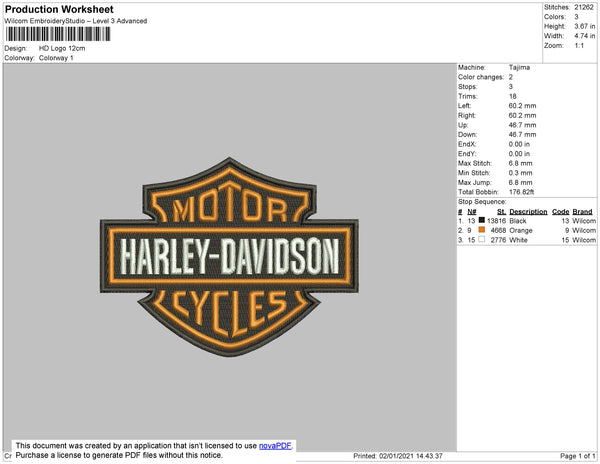Click the barcode under the worksheet title
Viewport: 600px width, 464px height.
pyautogui.click(x=58, y=34)
